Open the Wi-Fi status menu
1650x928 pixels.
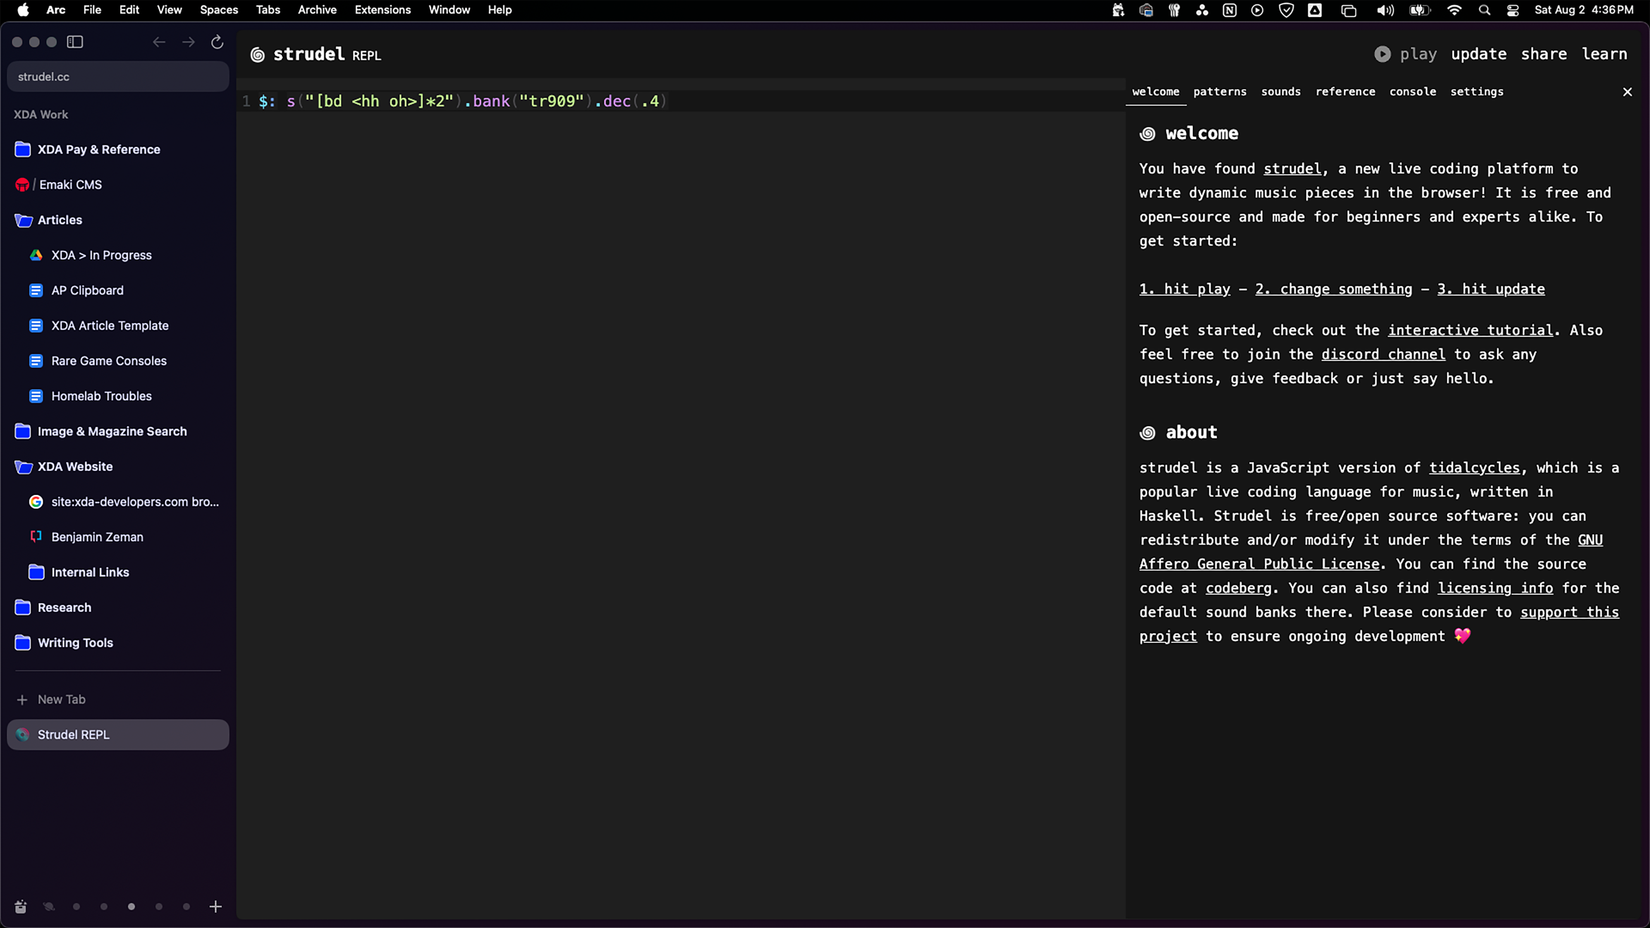coord(1454,10)
